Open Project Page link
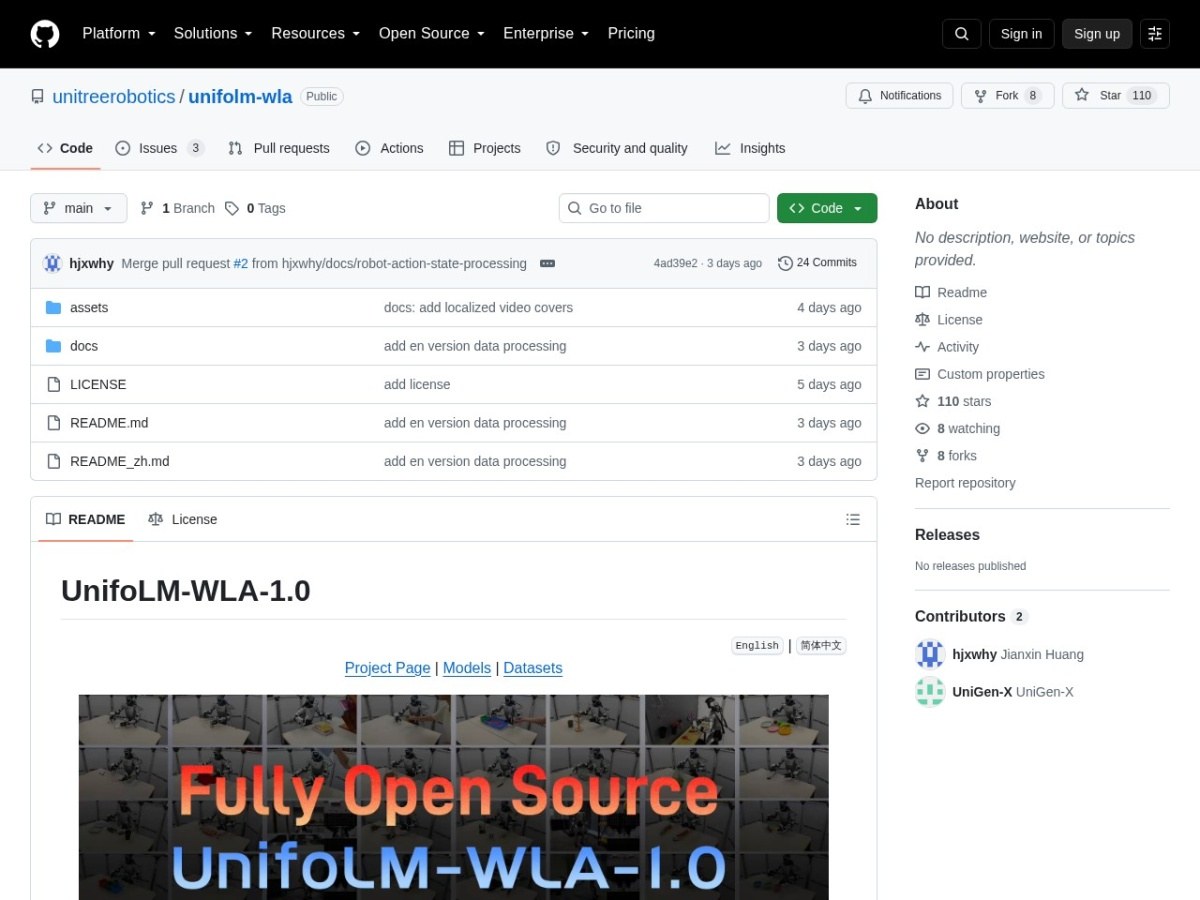This screenshot has height=900, width=1200. [x=387, y=668]
